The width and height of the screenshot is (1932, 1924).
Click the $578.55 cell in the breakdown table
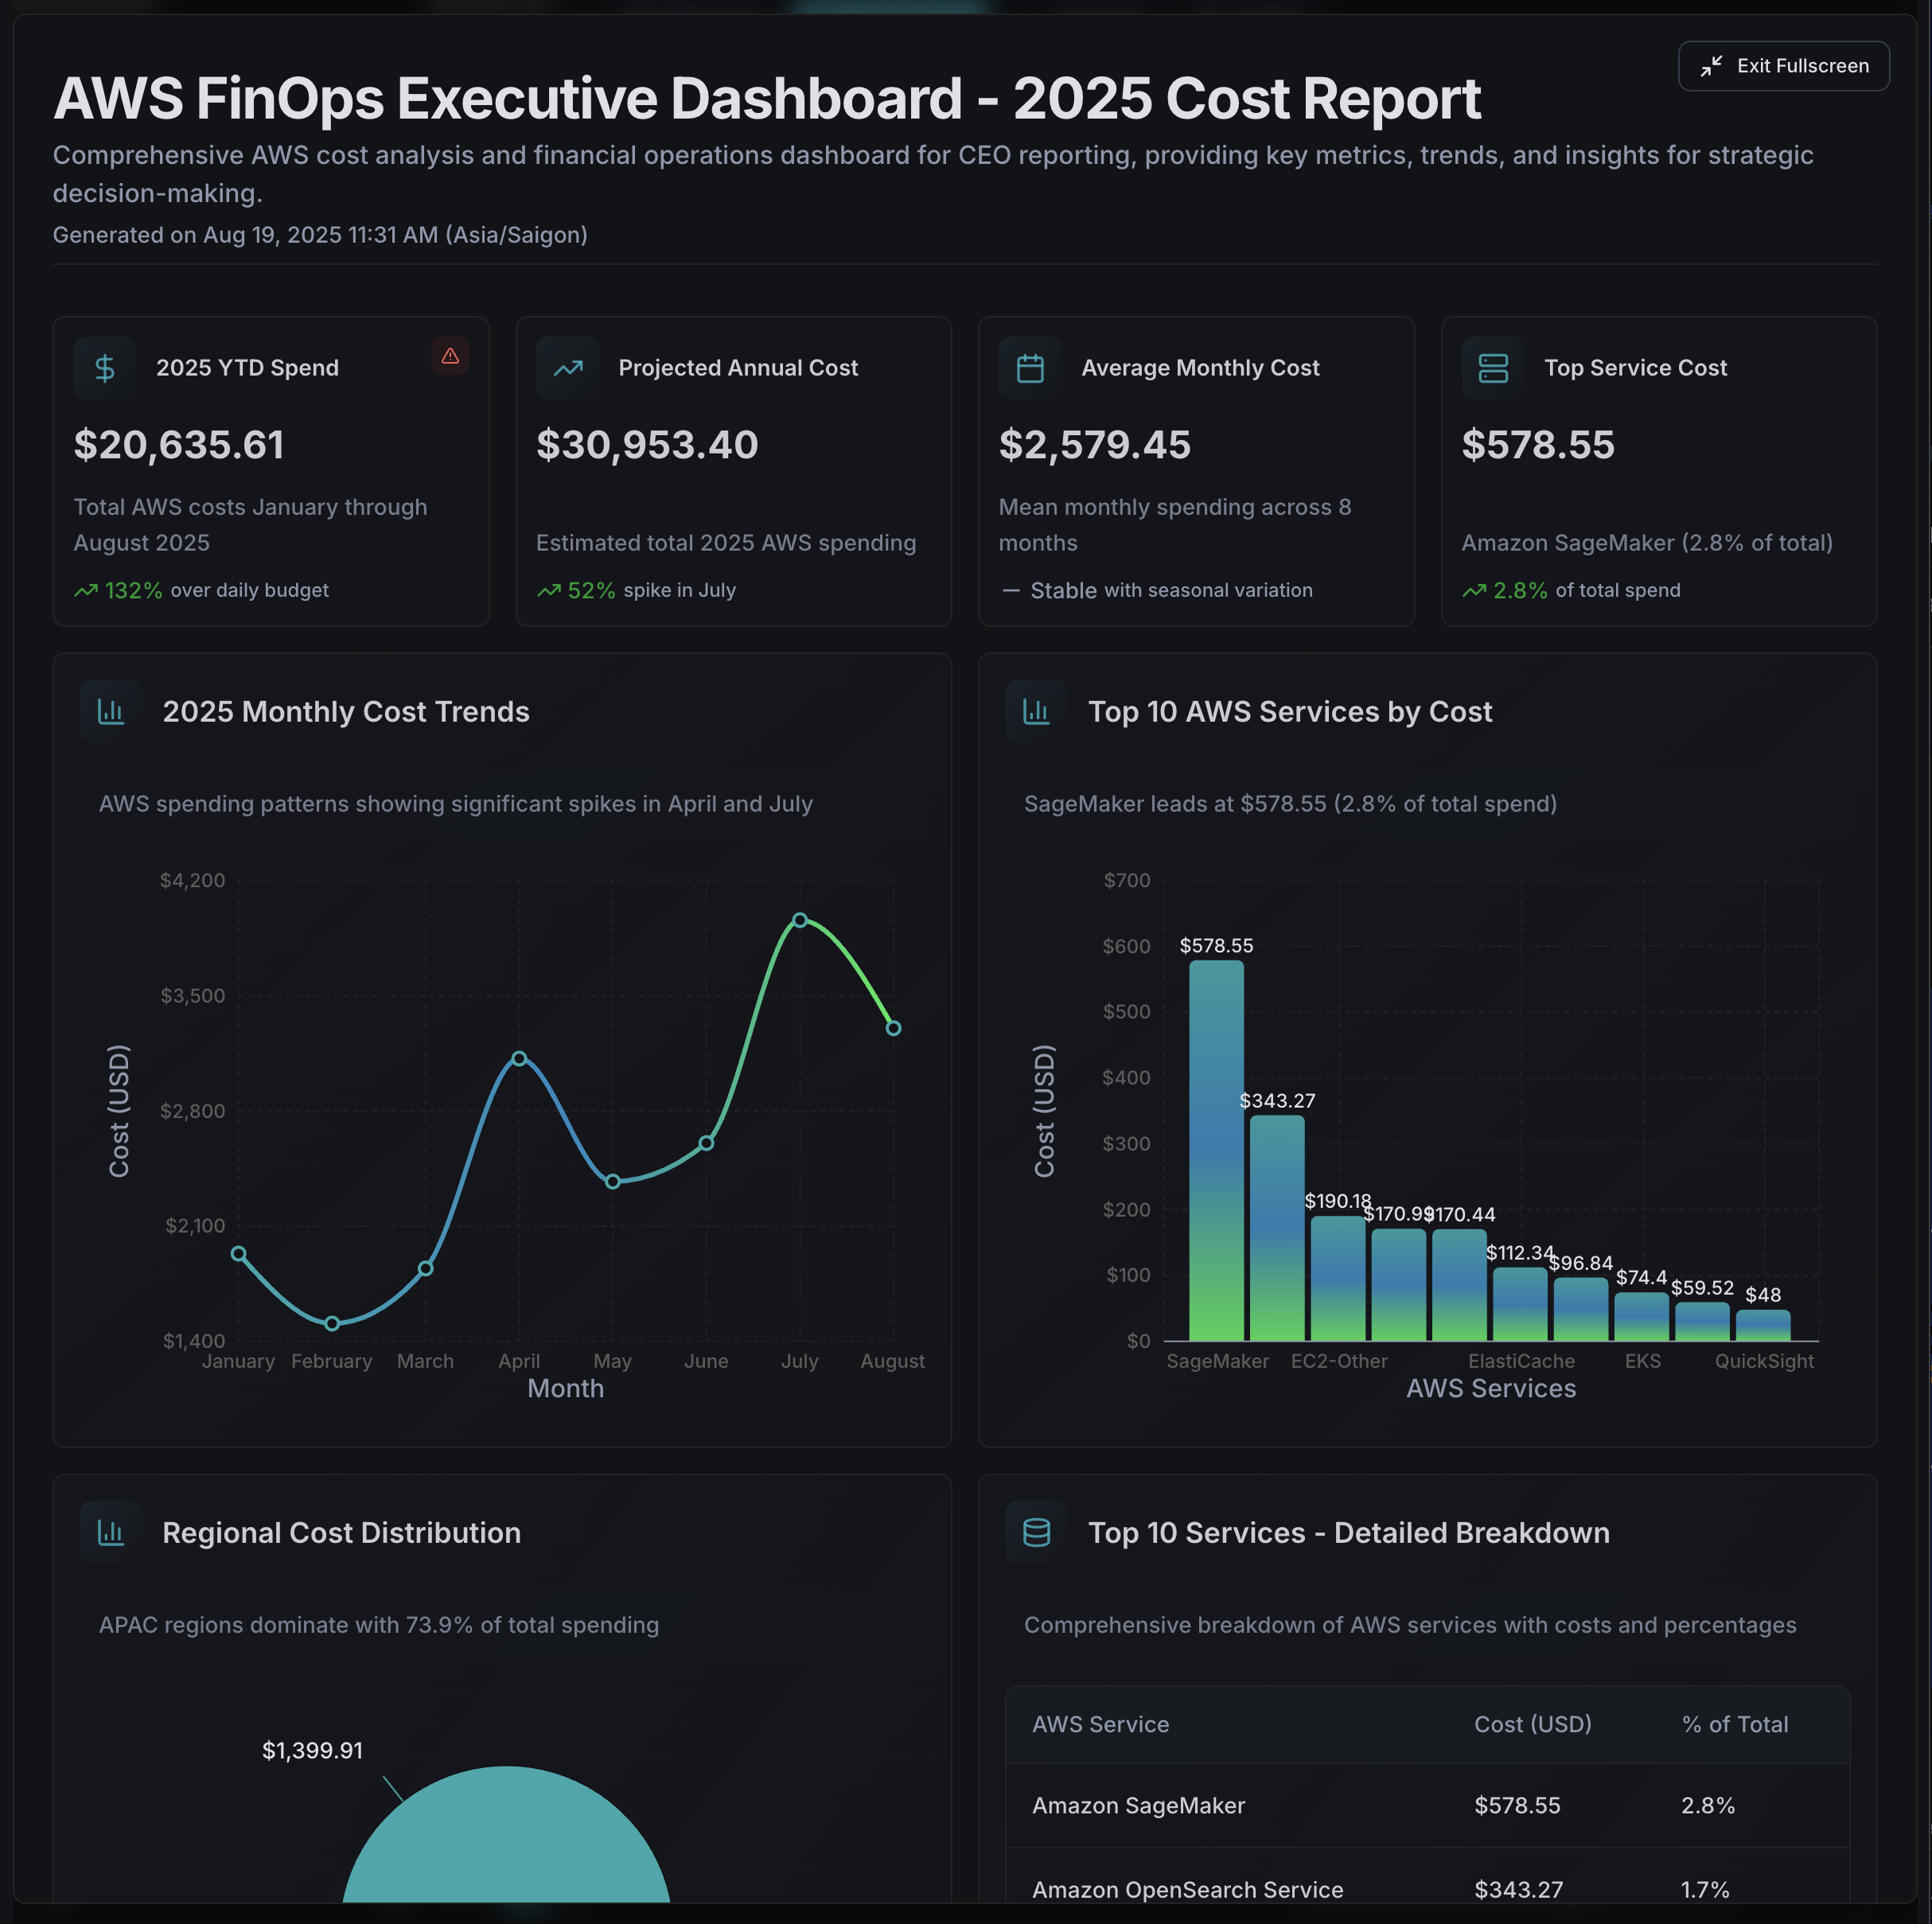[x=1517, y=1805]
